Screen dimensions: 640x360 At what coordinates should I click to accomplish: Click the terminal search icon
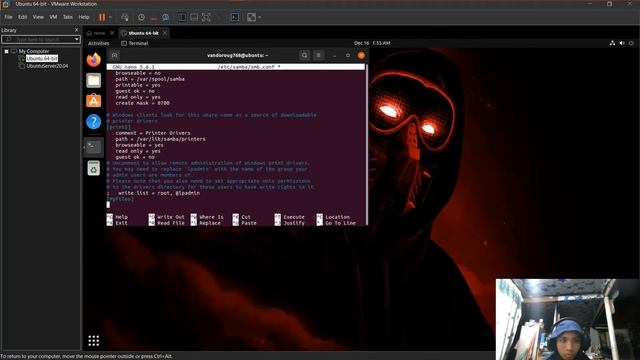pos(304,56)
